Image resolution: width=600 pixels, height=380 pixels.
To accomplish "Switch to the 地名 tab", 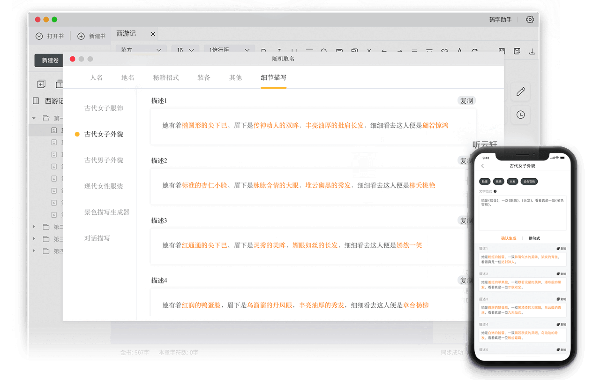I will click(128, 78).
